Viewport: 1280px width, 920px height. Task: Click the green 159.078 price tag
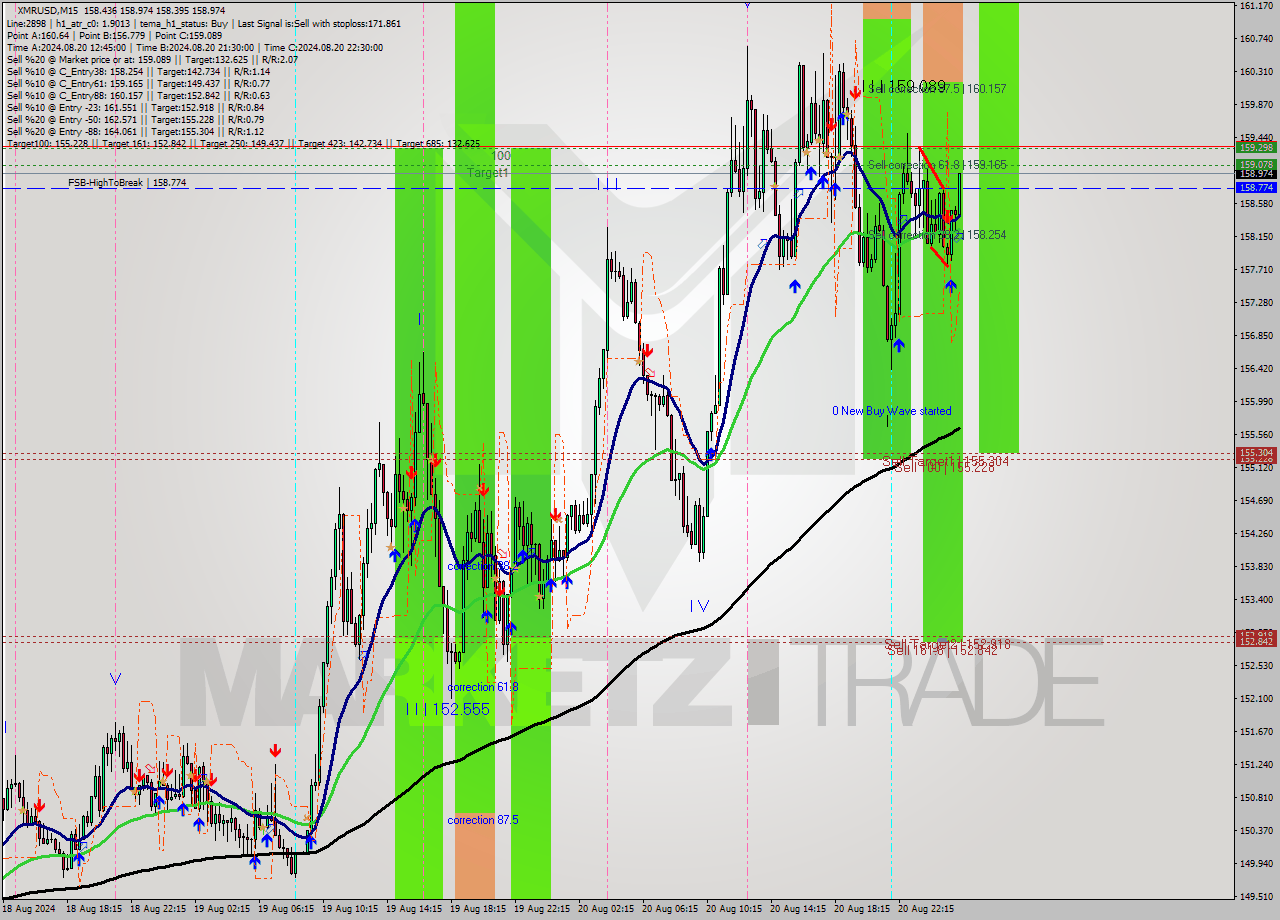tap(1256, 164)
